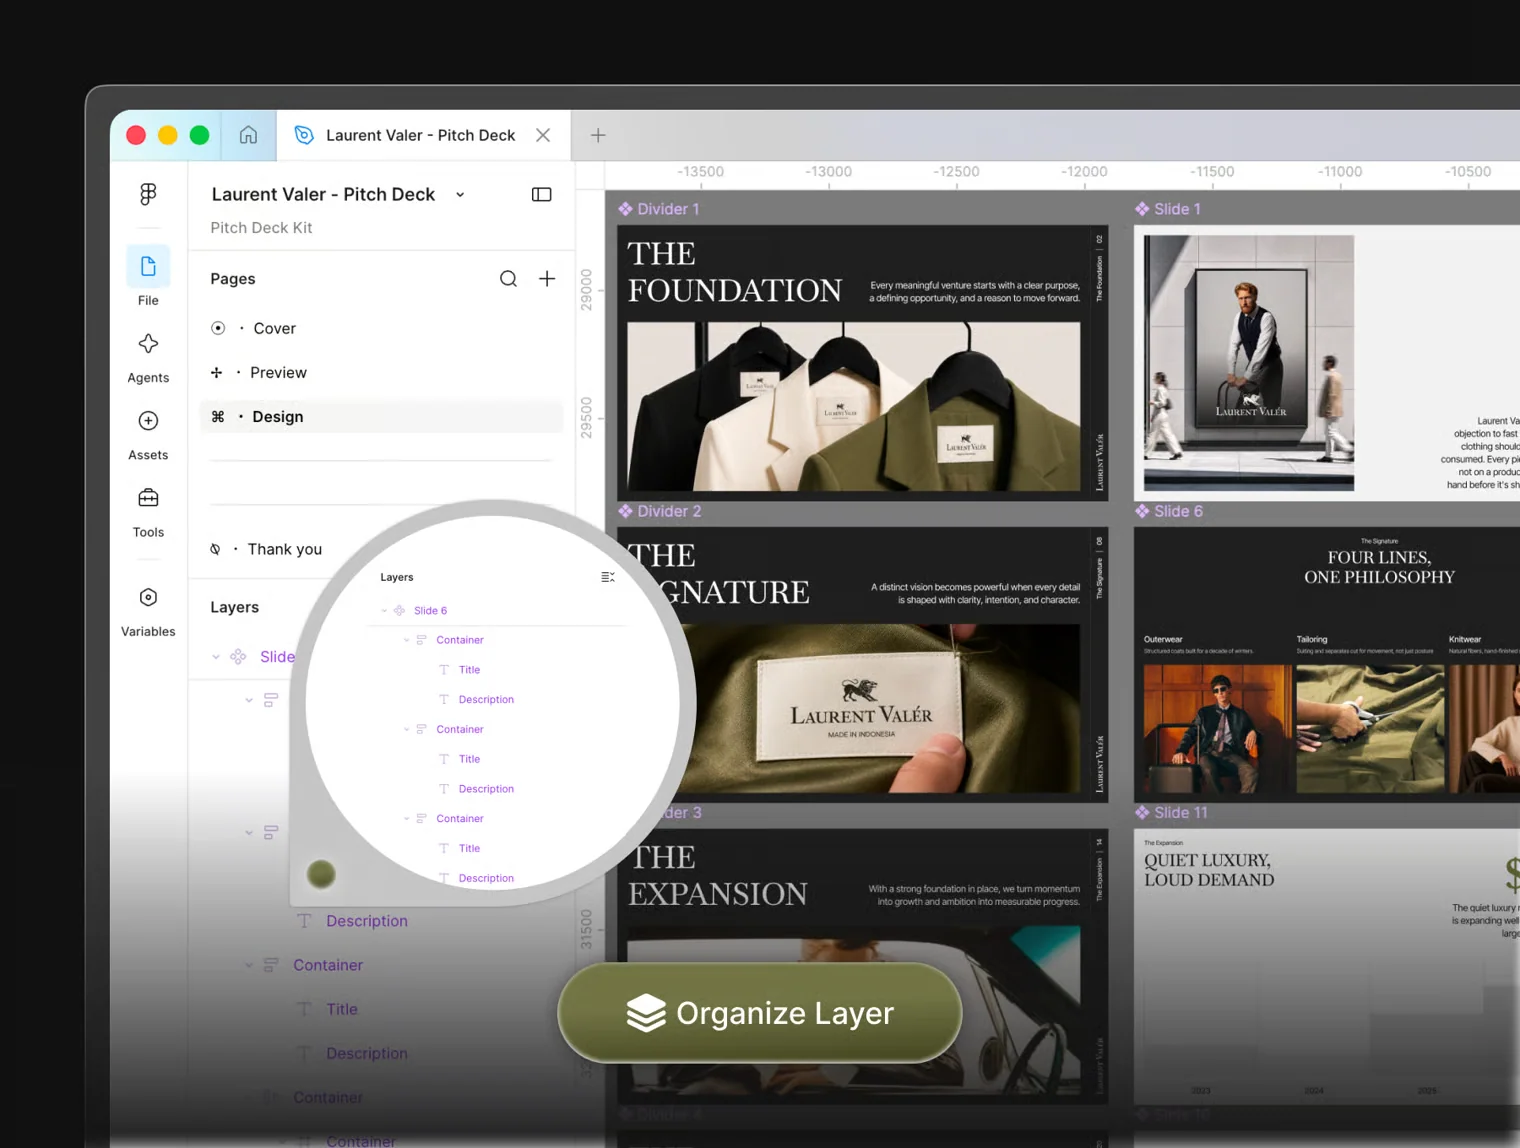This screenshot has height=1148, width=1520.
Task: Open the Agents panel icon
Action: [148, 344]
